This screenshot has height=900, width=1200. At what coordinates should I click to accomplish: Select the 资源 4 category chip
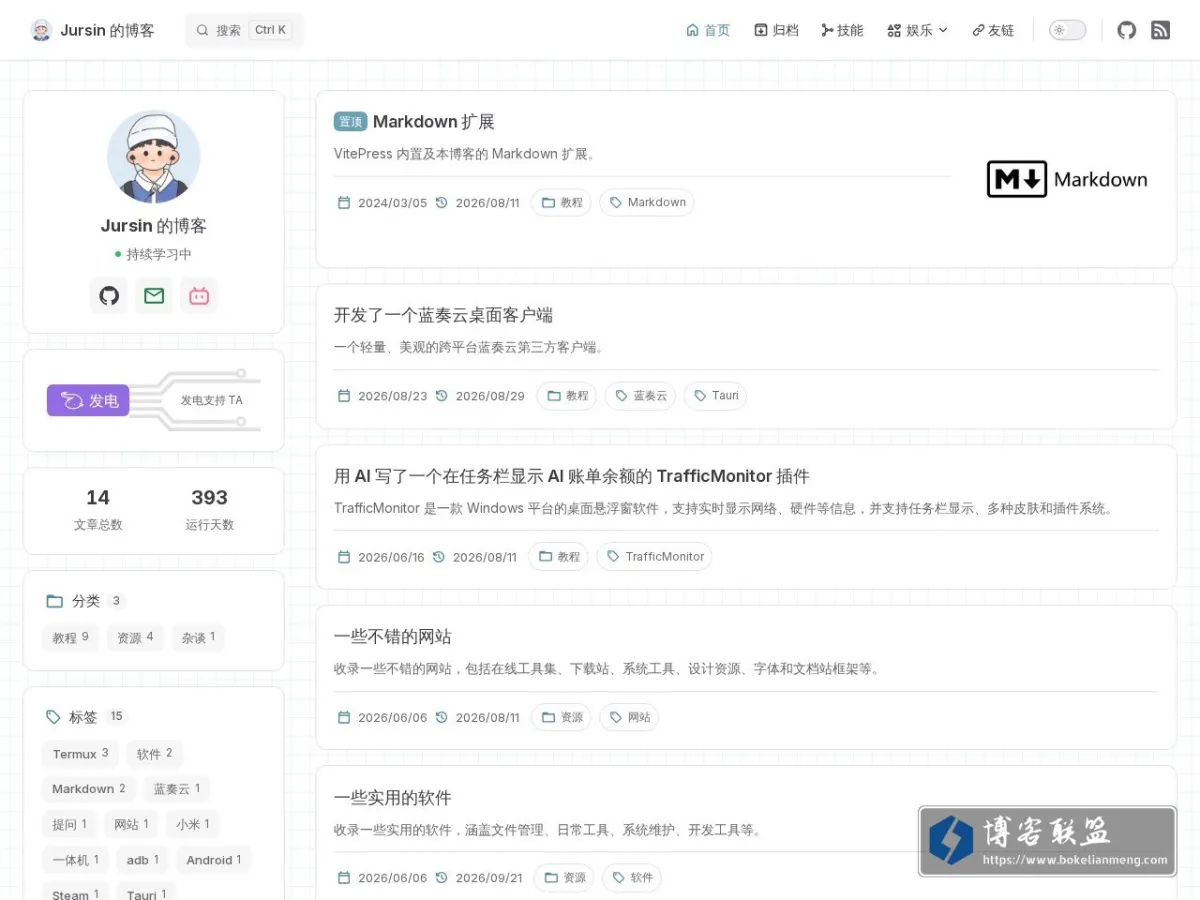[135, 637]
